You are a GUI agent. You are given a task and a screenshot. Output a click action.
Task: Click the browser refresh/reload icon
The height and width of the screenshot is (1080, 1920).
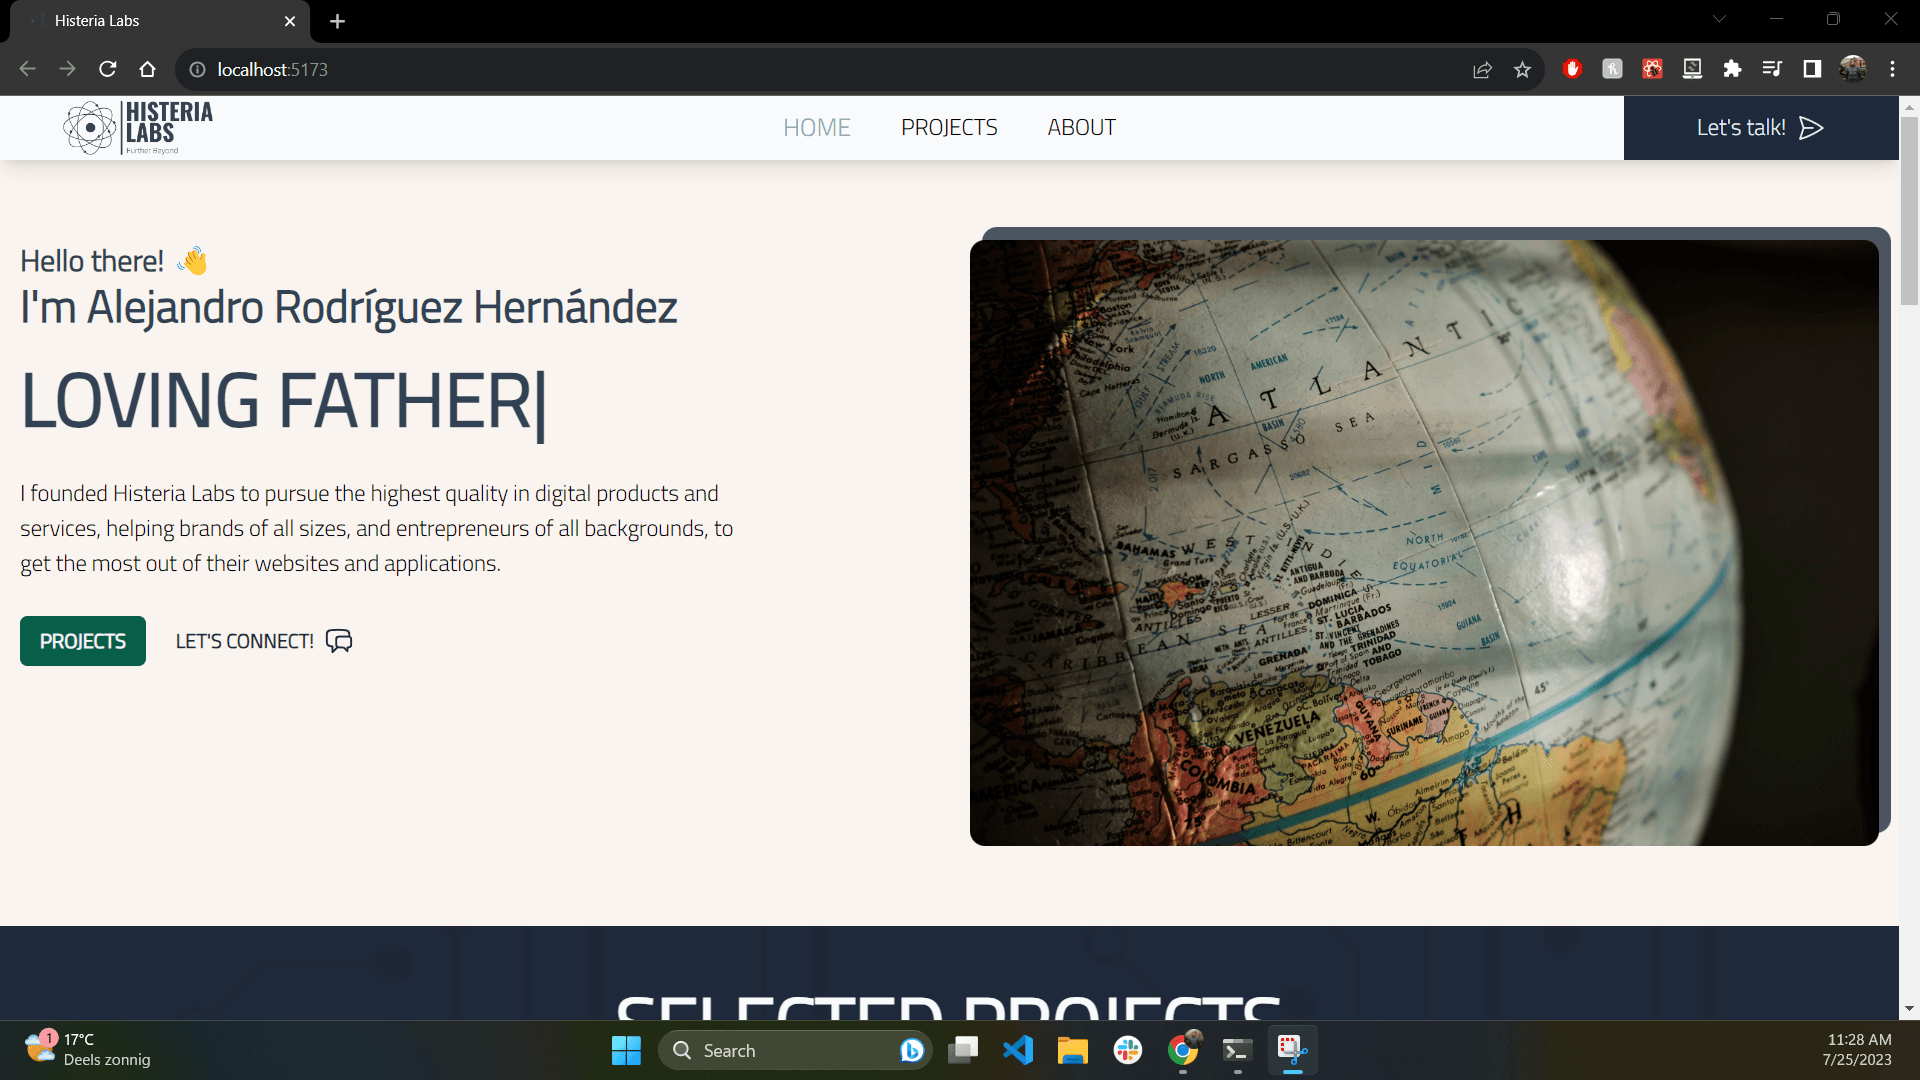[x=108, y=69]
